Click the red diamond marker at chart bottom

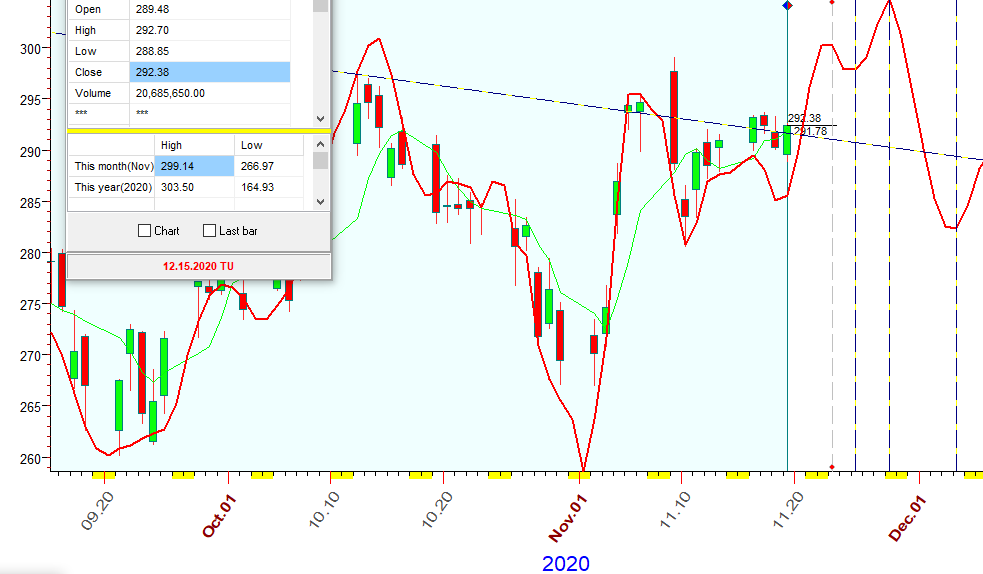coord(832,467)
